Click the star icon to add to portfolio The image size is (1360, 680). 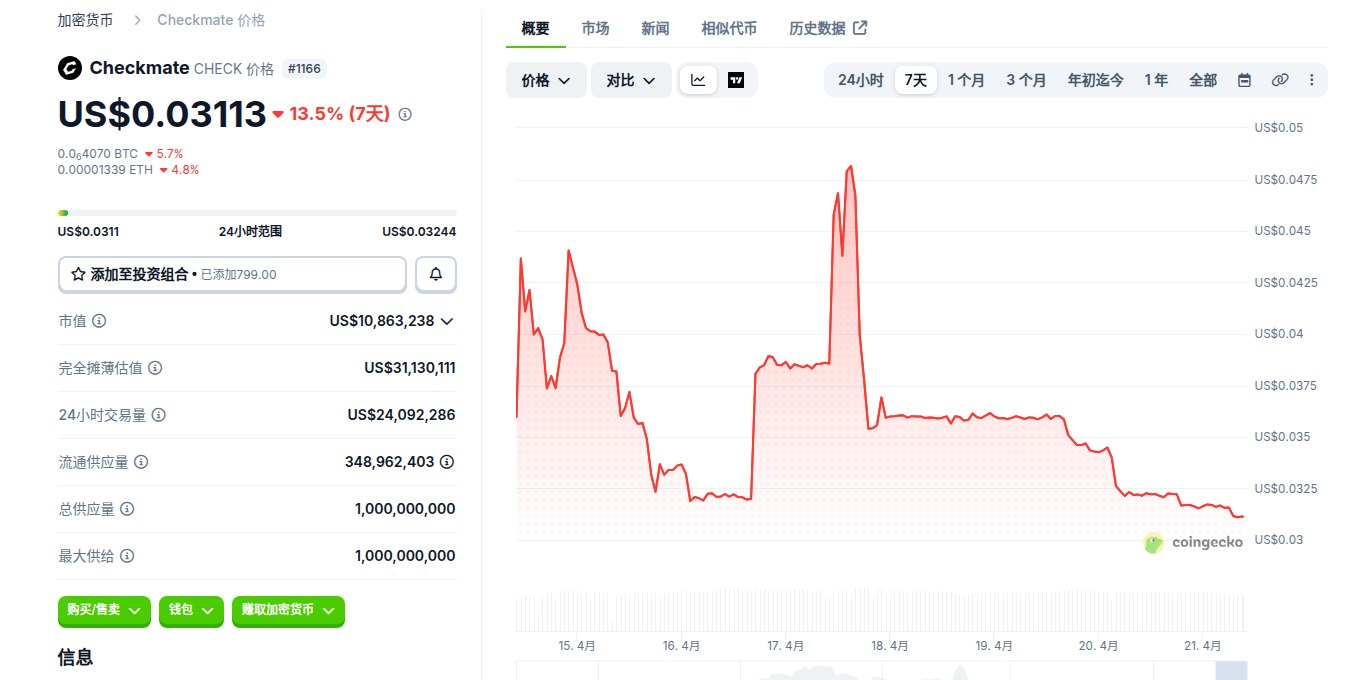[78, 274]
